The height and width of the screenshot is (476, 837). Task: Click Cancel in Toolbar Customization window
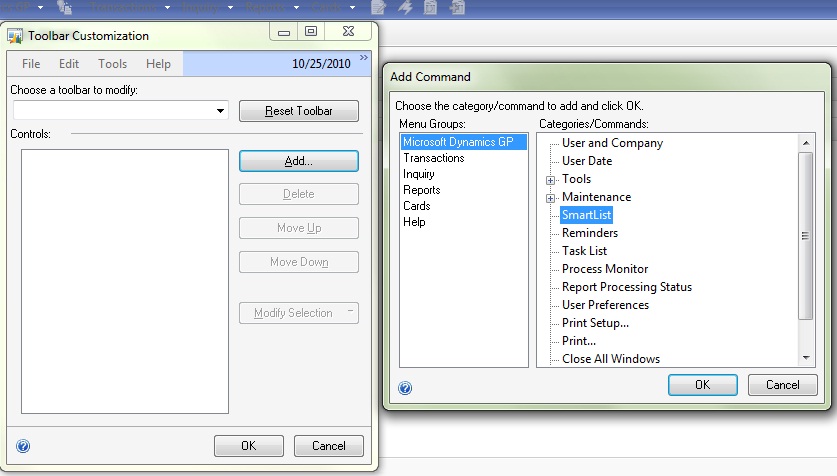pos(329,446)
